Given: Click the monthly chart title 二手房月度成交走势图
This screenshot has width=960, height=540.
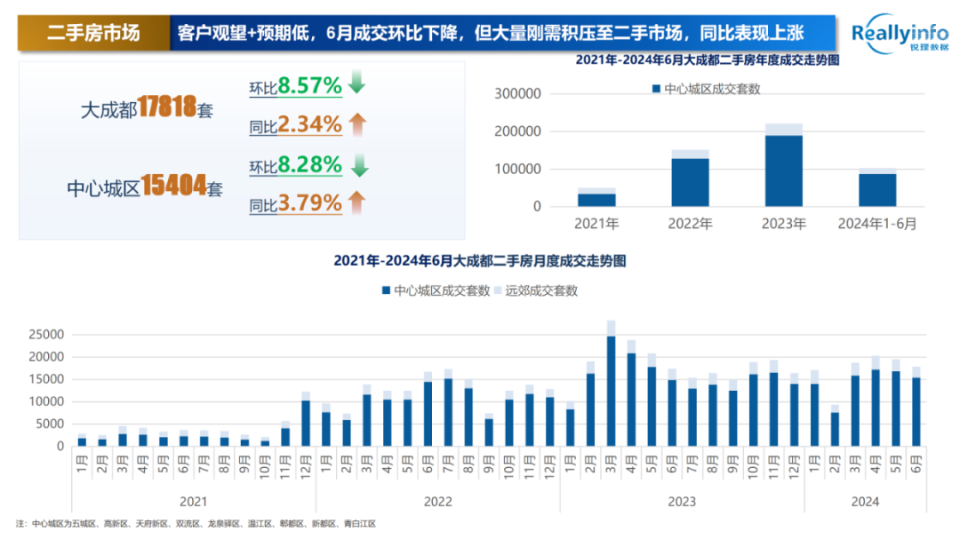Looking at the screenshot, I should (x=479, y=261).
